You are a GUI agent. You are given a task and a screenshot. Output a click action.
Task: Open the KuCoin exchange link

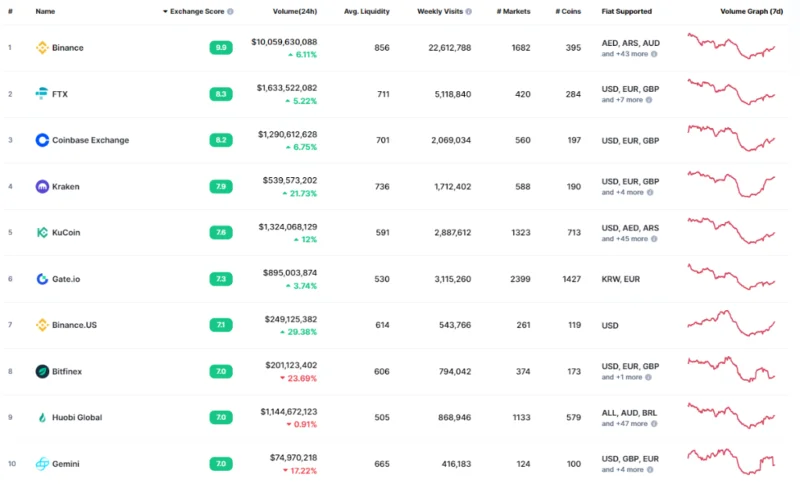[66, 233]
